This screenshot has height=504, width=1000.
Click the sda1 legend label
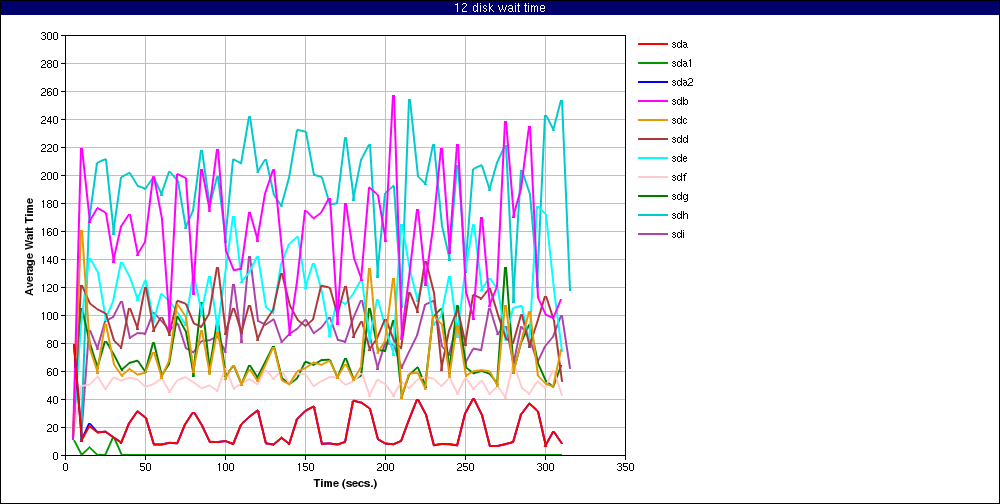tap(682, 64)
